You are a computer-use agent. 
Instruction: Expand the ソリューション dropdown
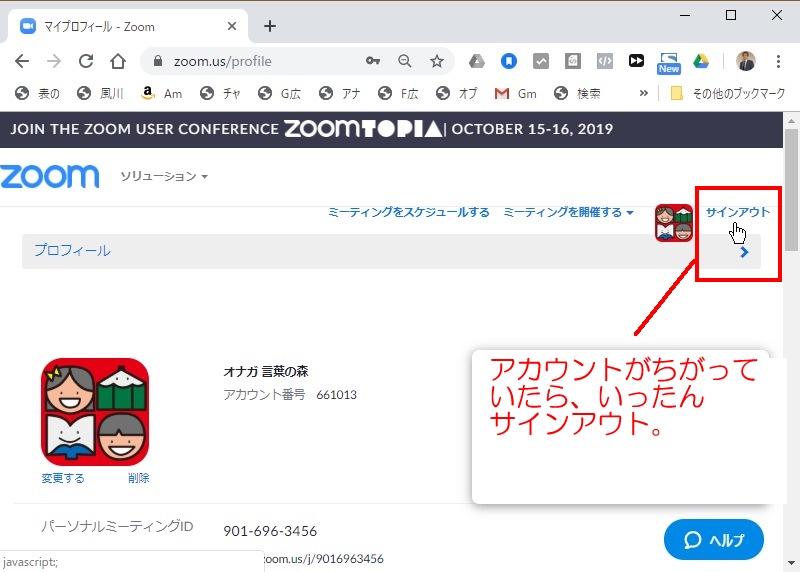164,177
